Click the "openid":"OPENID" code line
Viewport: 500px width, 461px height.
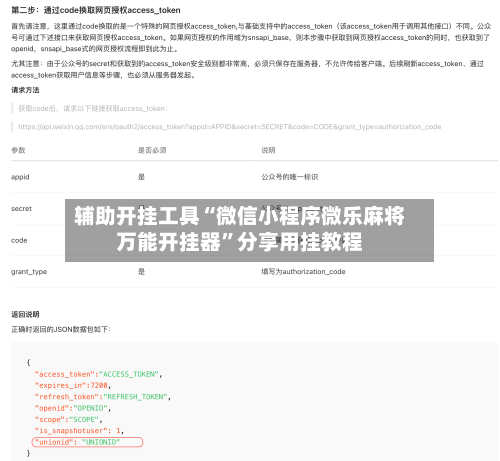coord(73,408)
